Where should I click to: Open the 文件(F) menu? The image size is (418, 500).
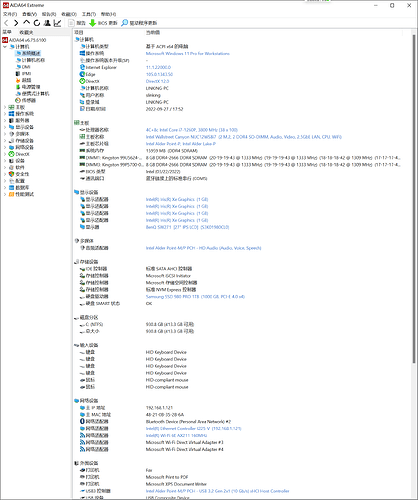click(10, 14)
